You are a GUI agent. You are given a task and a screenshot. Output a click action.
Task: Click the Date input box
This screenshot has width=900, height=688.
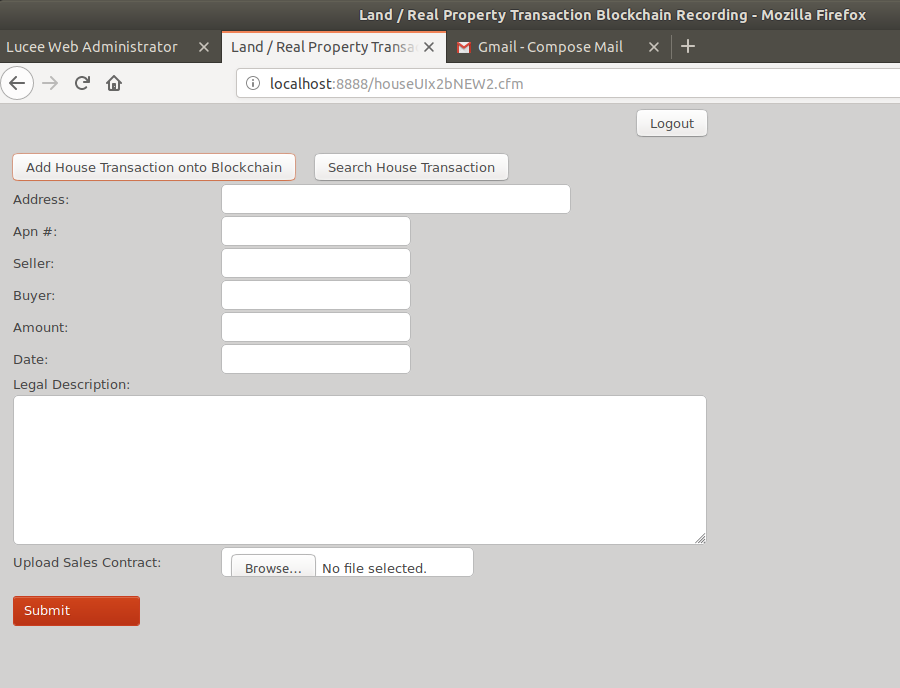[x=316, y=359]
